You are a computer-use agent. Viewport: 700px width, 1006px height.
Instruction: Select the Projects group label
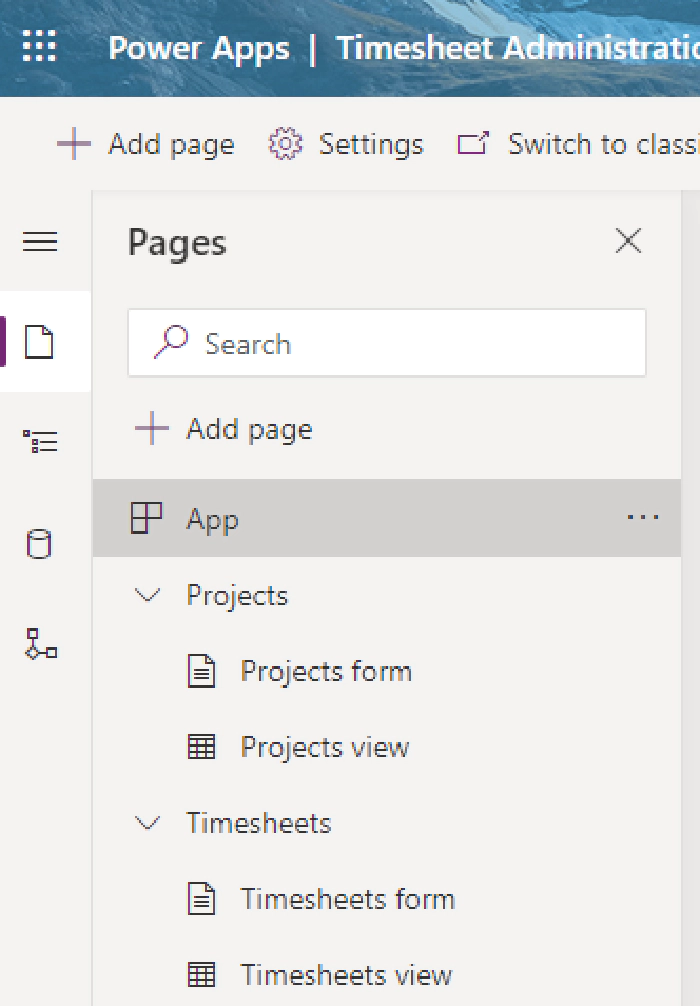[237, 596]
